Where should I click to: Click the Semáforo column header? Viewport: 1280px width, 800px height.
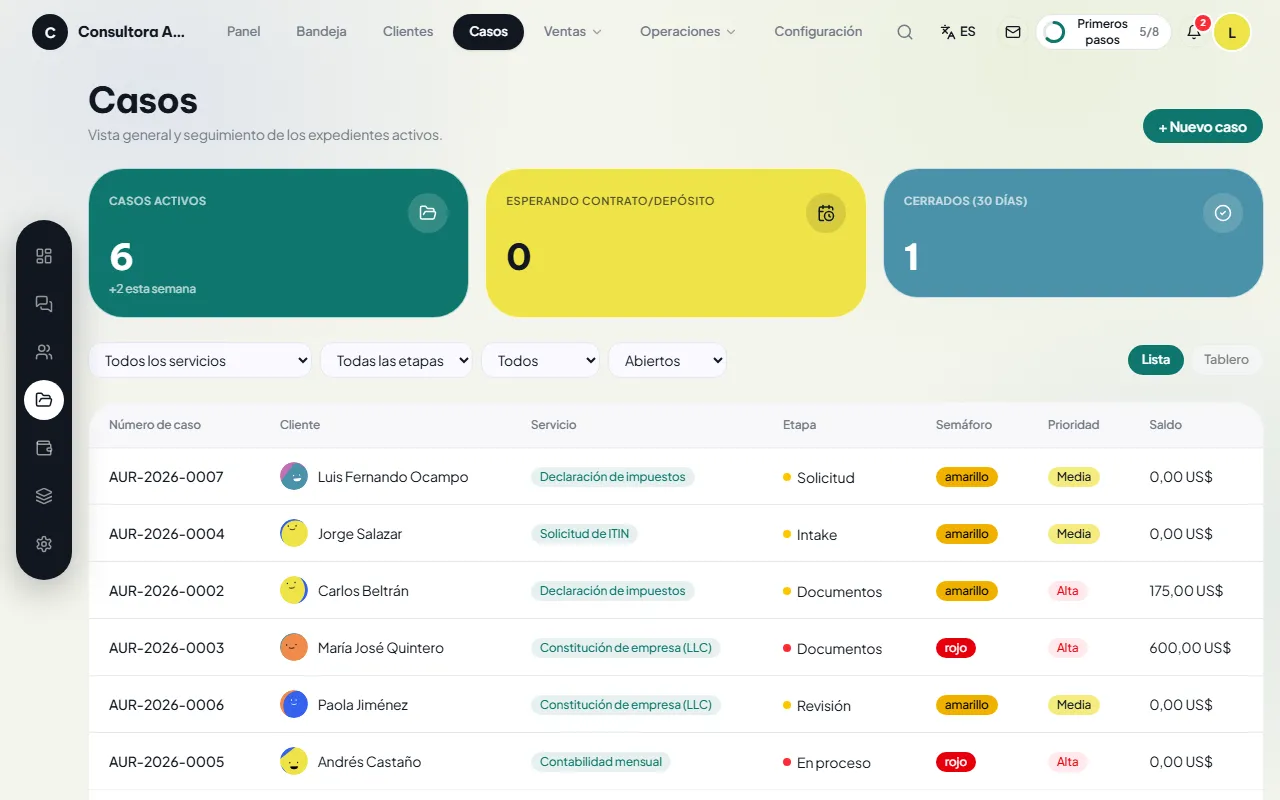coord(964,425)
